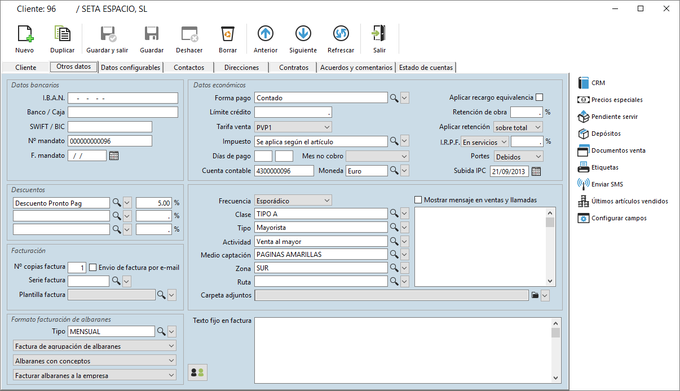Click the Texto fijo en factura text area
Viewport: 680px width, 391px height.
click(403, 350)
